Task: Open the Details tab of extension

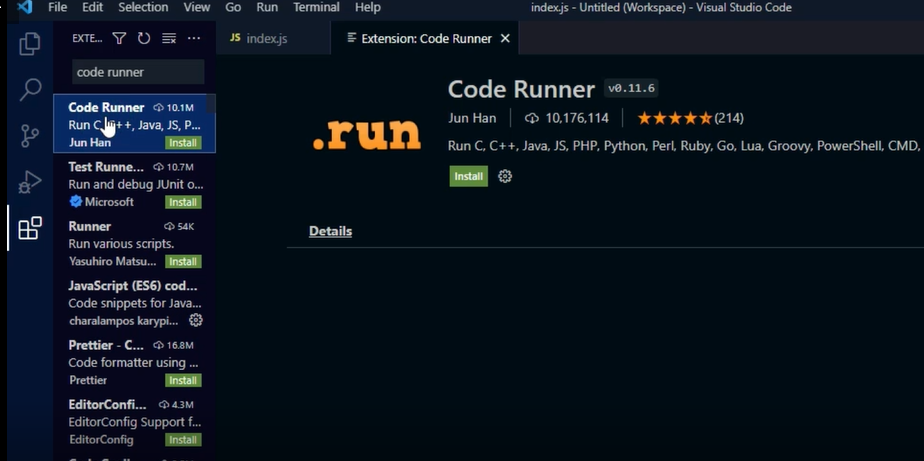Action: click(x=331, y=231)
